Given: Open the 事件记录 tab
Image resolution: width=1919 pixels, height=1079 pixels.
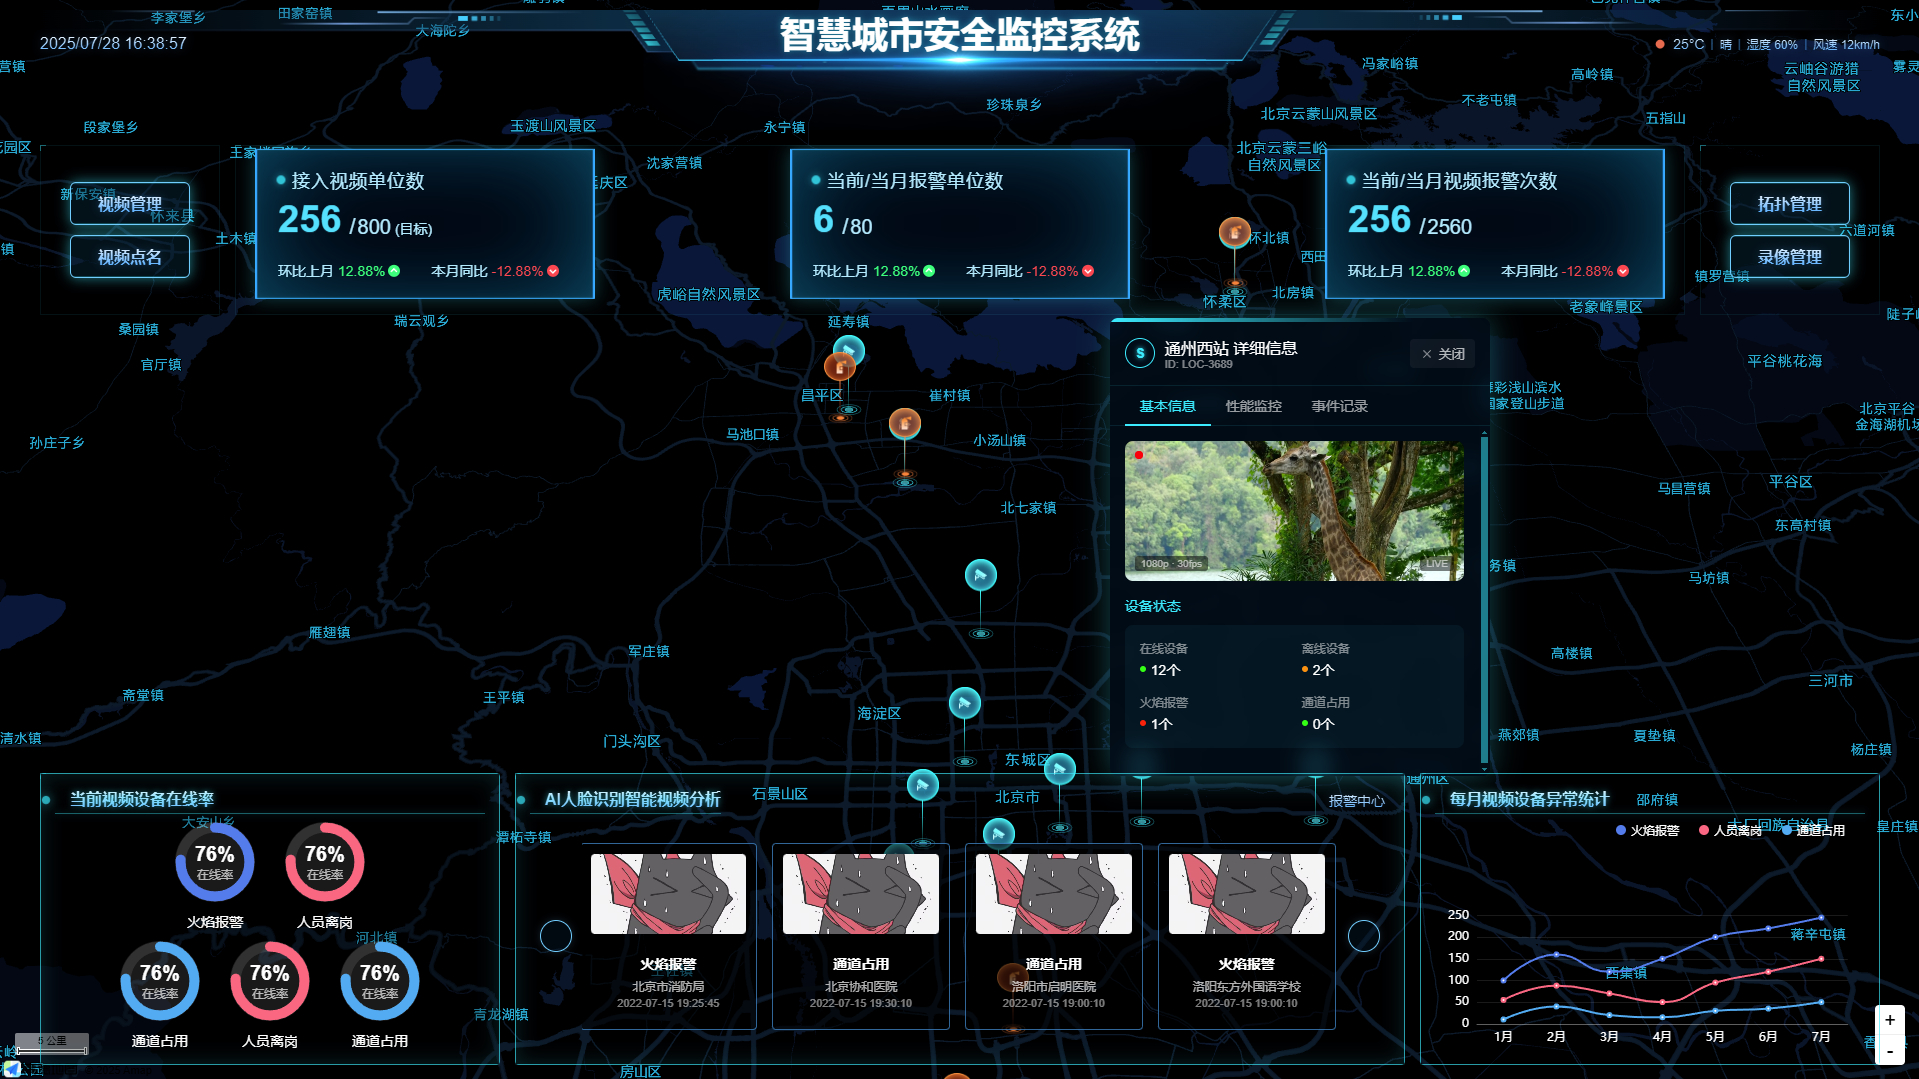Looking at the screenshot, I should pos(1339,406).
